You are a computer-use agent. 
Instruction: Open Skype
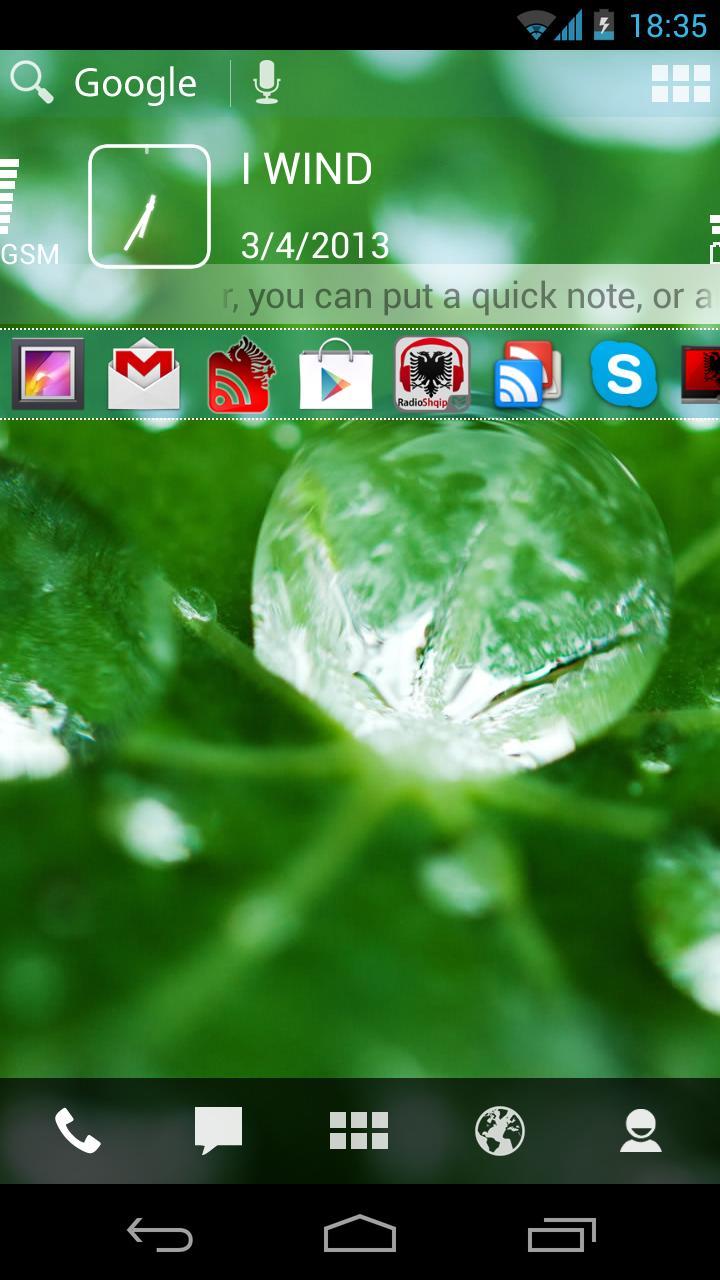pos(623,375)
